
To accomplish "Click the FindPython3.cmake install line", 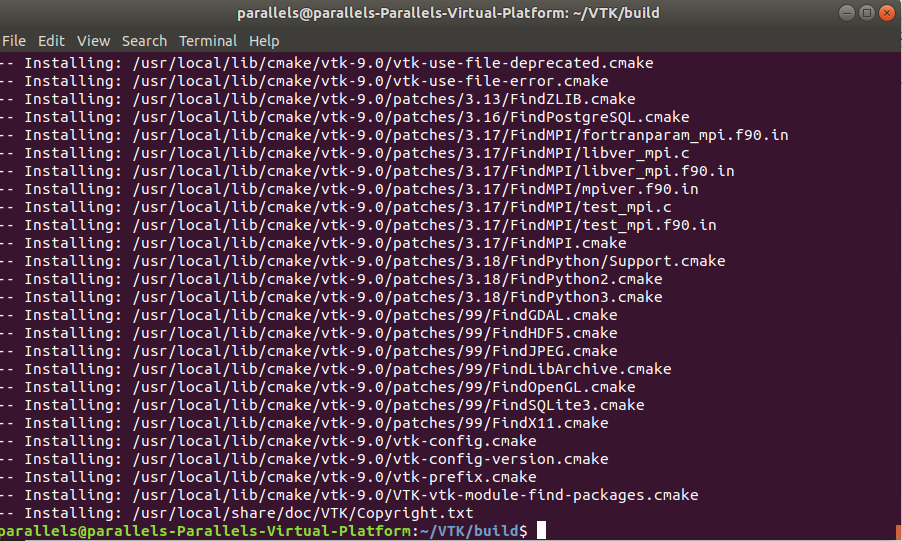I will [x=331, y=297].
